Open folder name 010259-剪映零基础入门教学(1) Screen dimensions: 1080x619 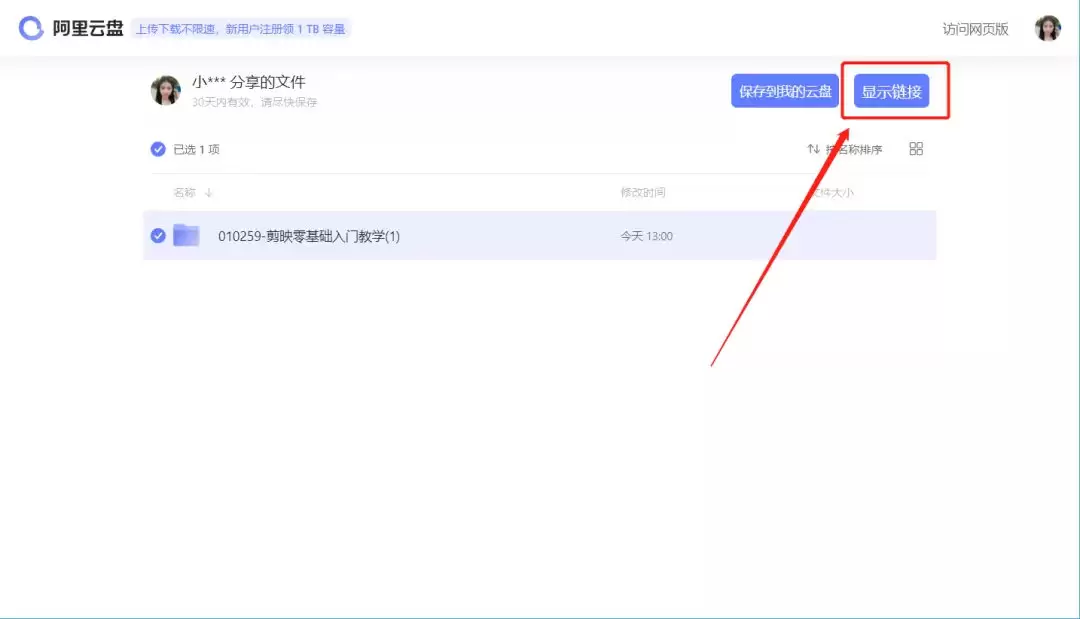tap(309, 236)
